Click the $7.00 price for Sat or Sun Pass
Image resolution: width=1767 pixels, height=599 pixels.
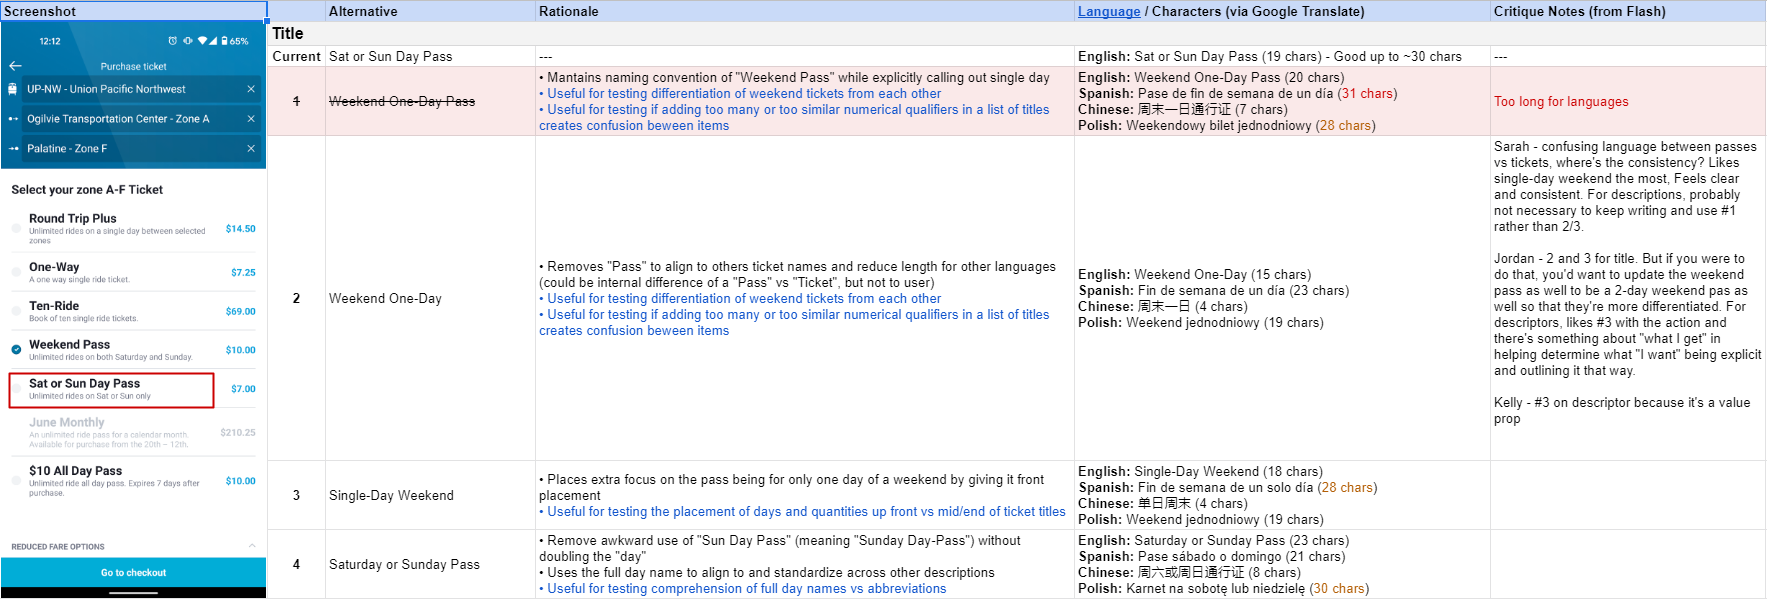tap(243, 389)
